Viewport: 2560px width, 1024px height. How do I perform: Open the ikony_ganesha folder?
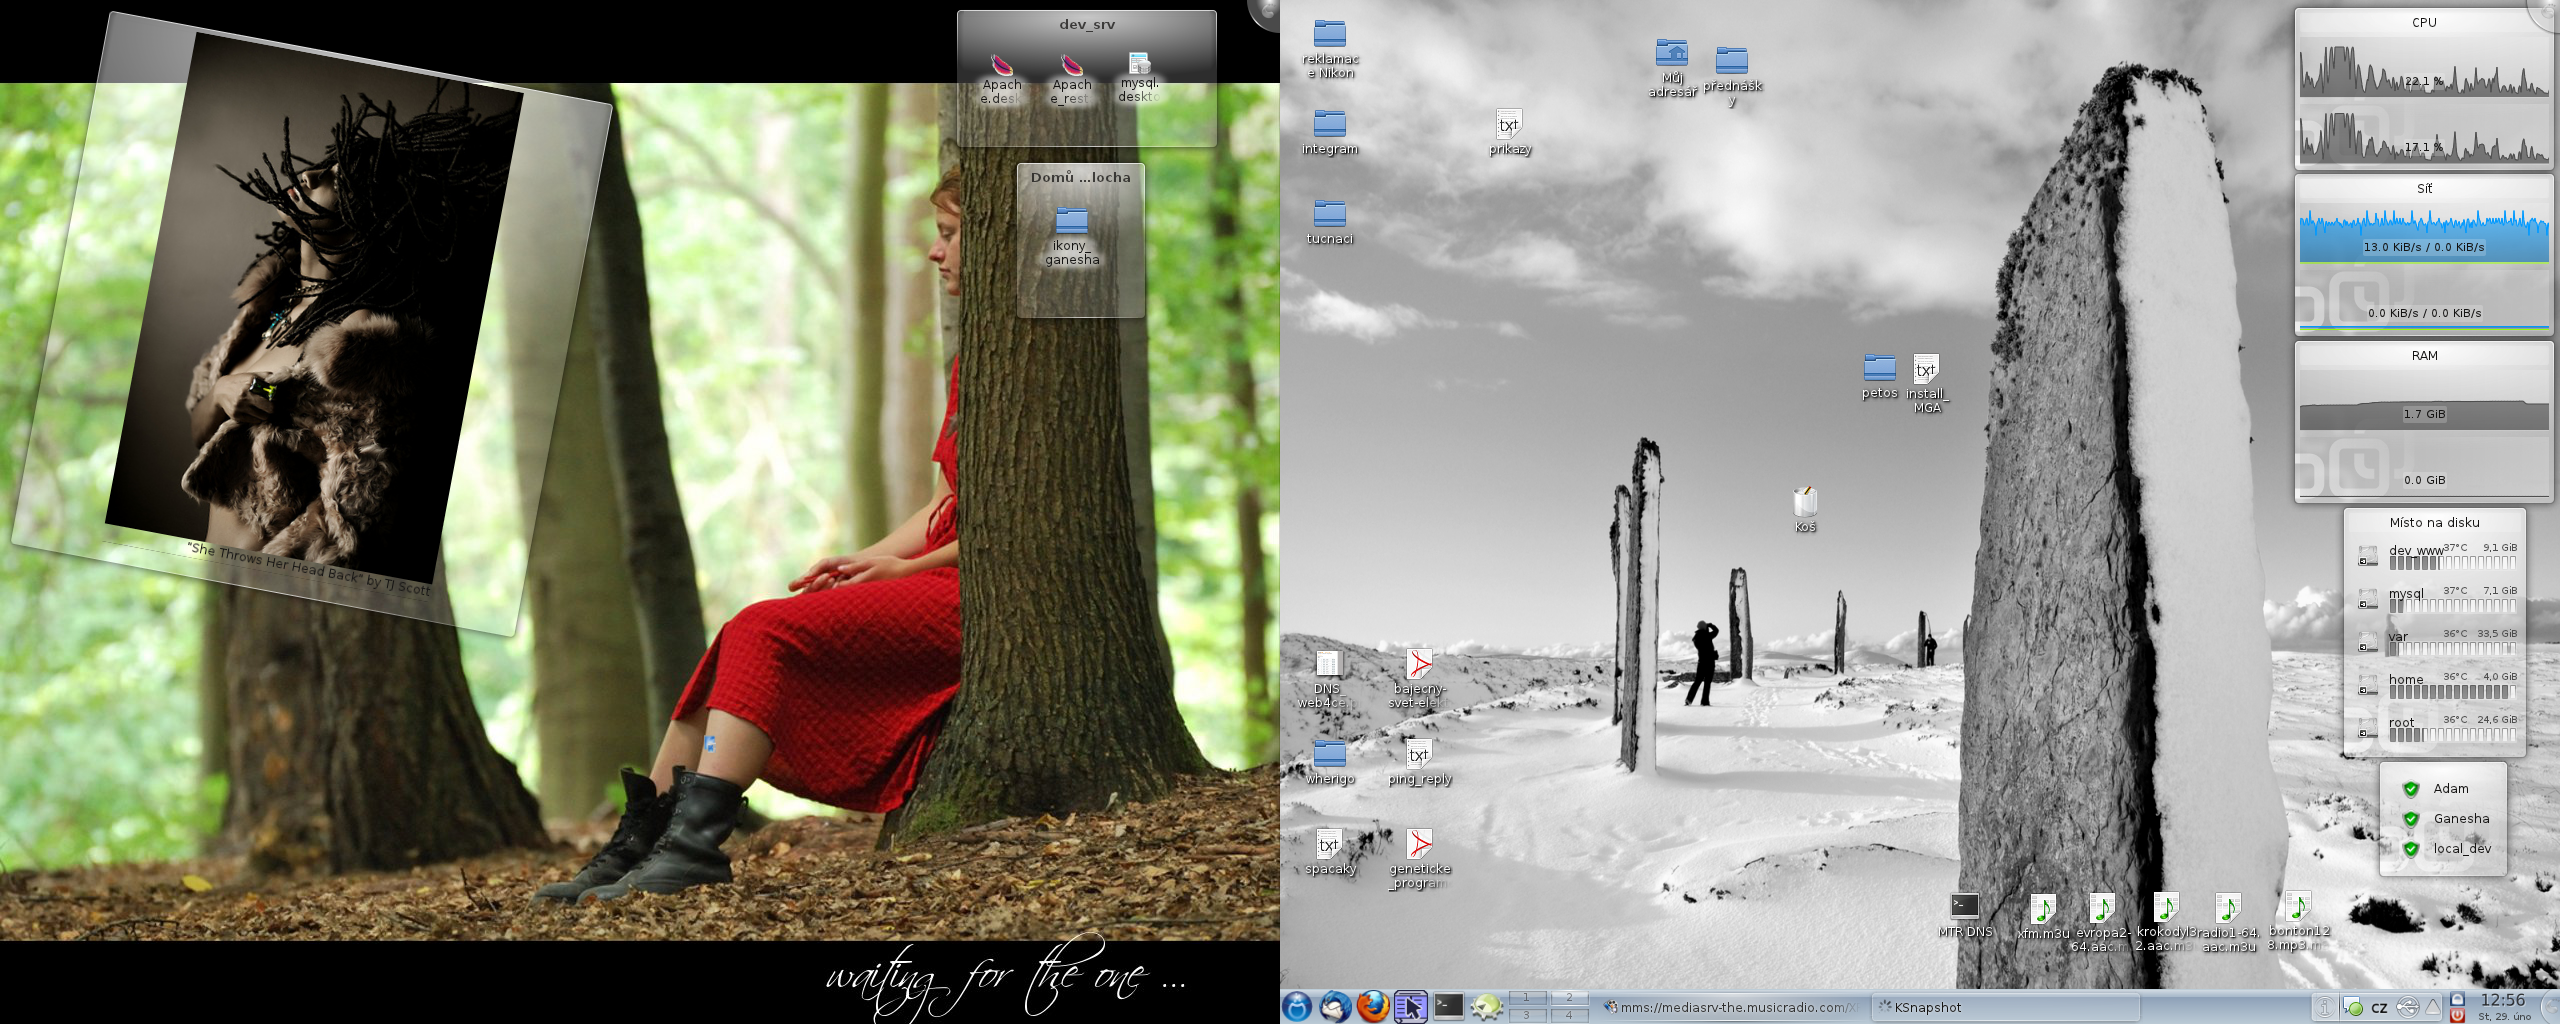tap(1071, 221)
